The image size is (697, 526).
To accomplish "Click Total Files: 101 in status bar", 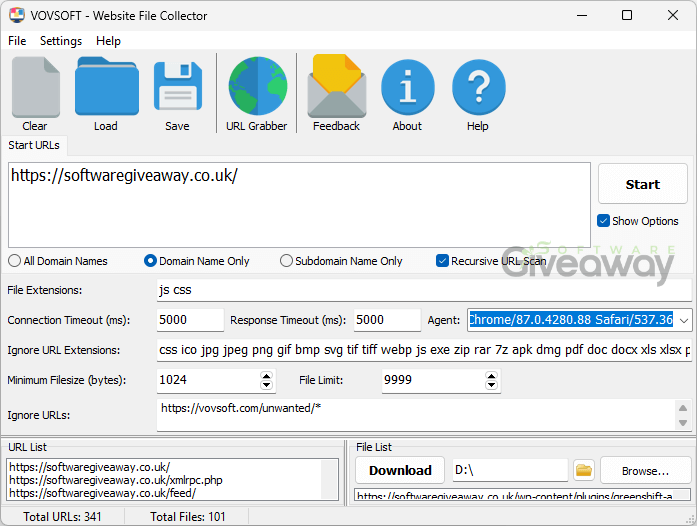I will 188,517.
